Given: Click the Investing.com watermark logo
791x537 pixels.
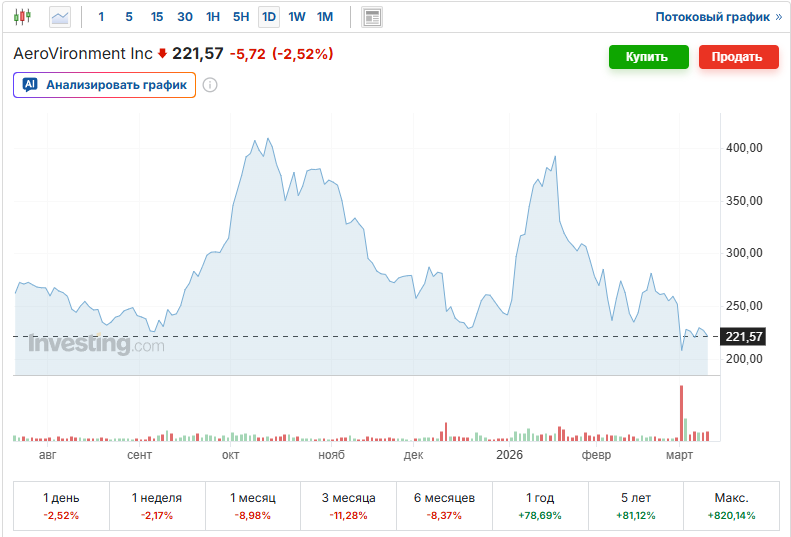Looking at the screenshot, I should pos(96,345).
